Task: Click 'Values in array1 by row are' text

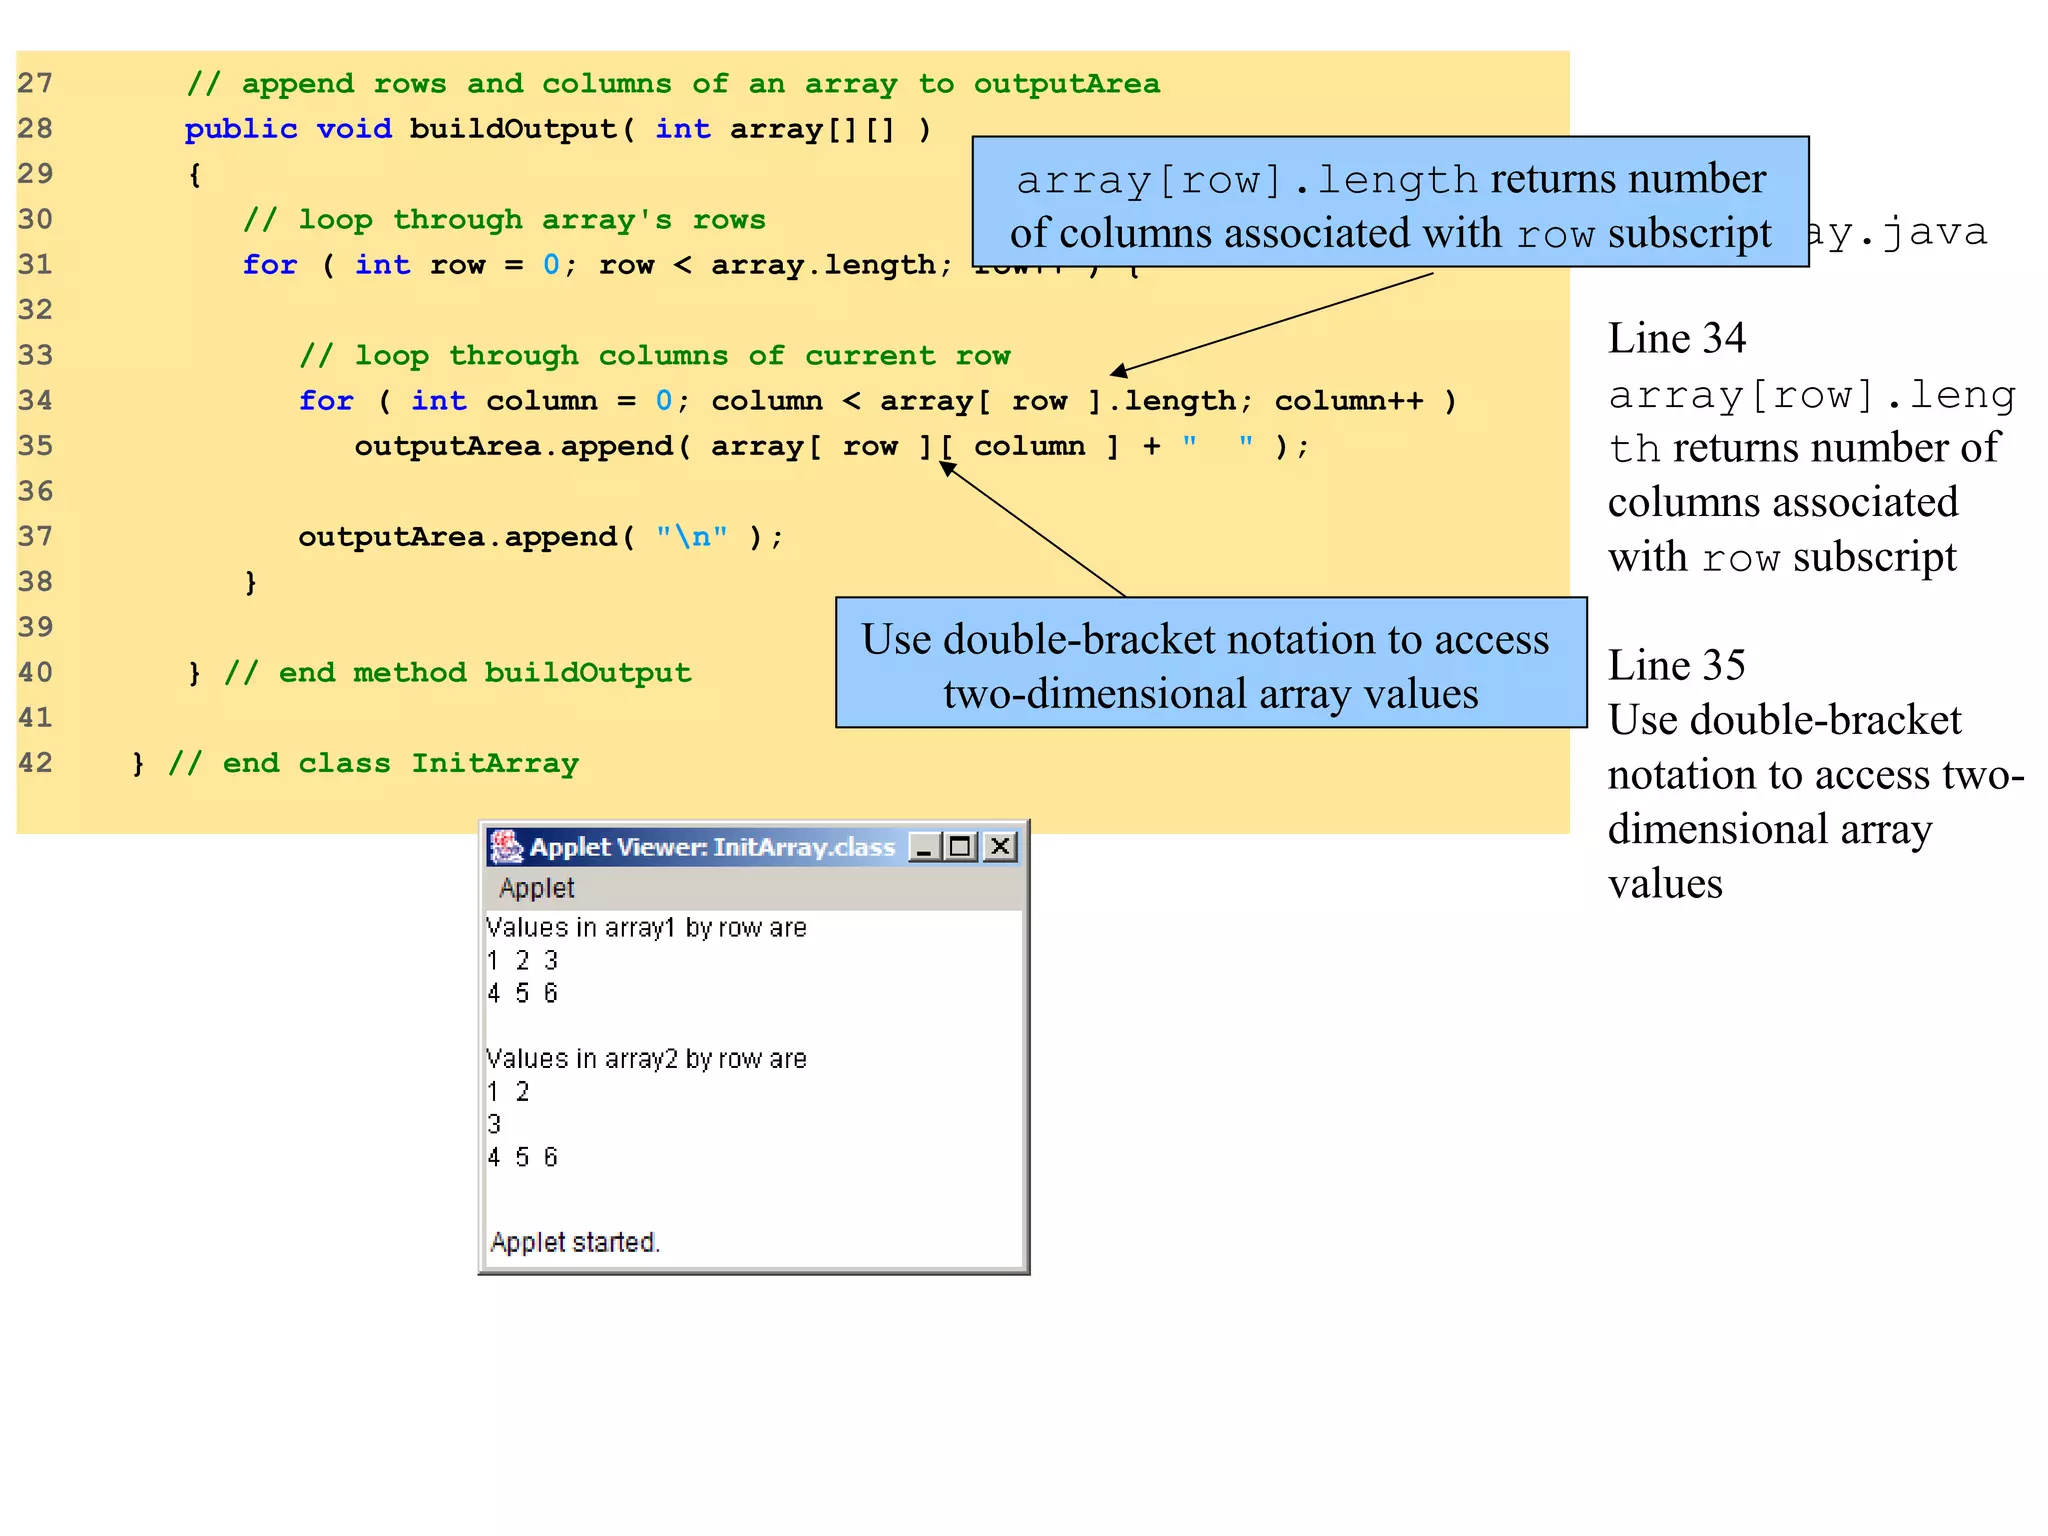Action: [x=646, y=928]
